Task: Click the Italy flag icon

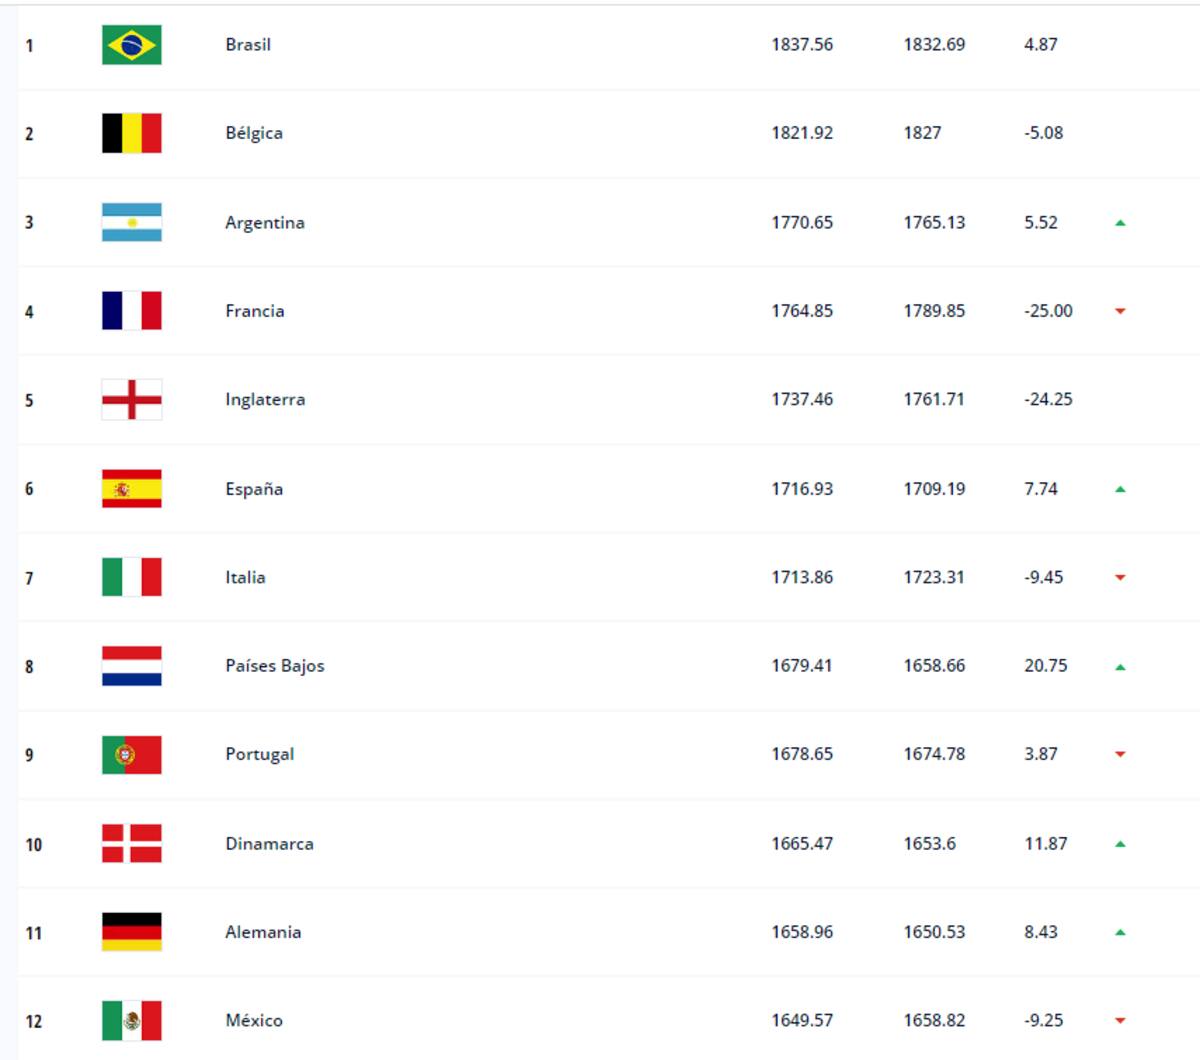Action: click(131, 577)
